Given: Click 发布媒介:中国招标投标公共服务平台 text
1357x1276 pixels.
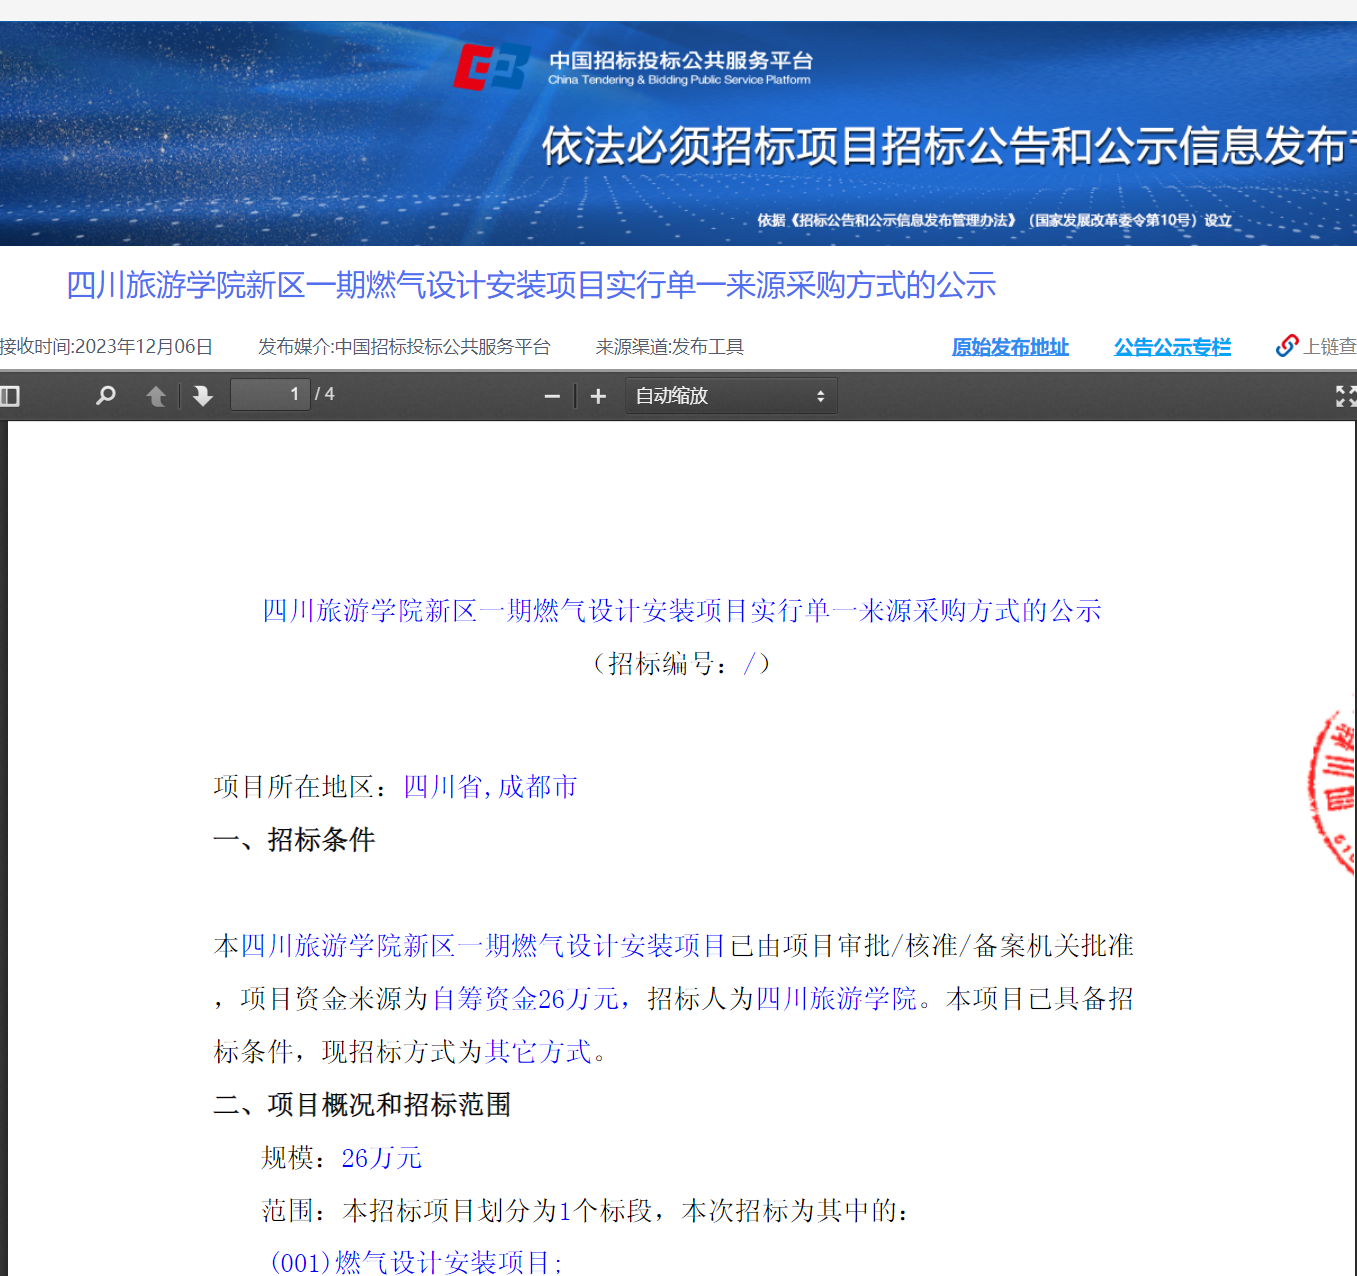Looking at the screenshot, I should point(404,347).
